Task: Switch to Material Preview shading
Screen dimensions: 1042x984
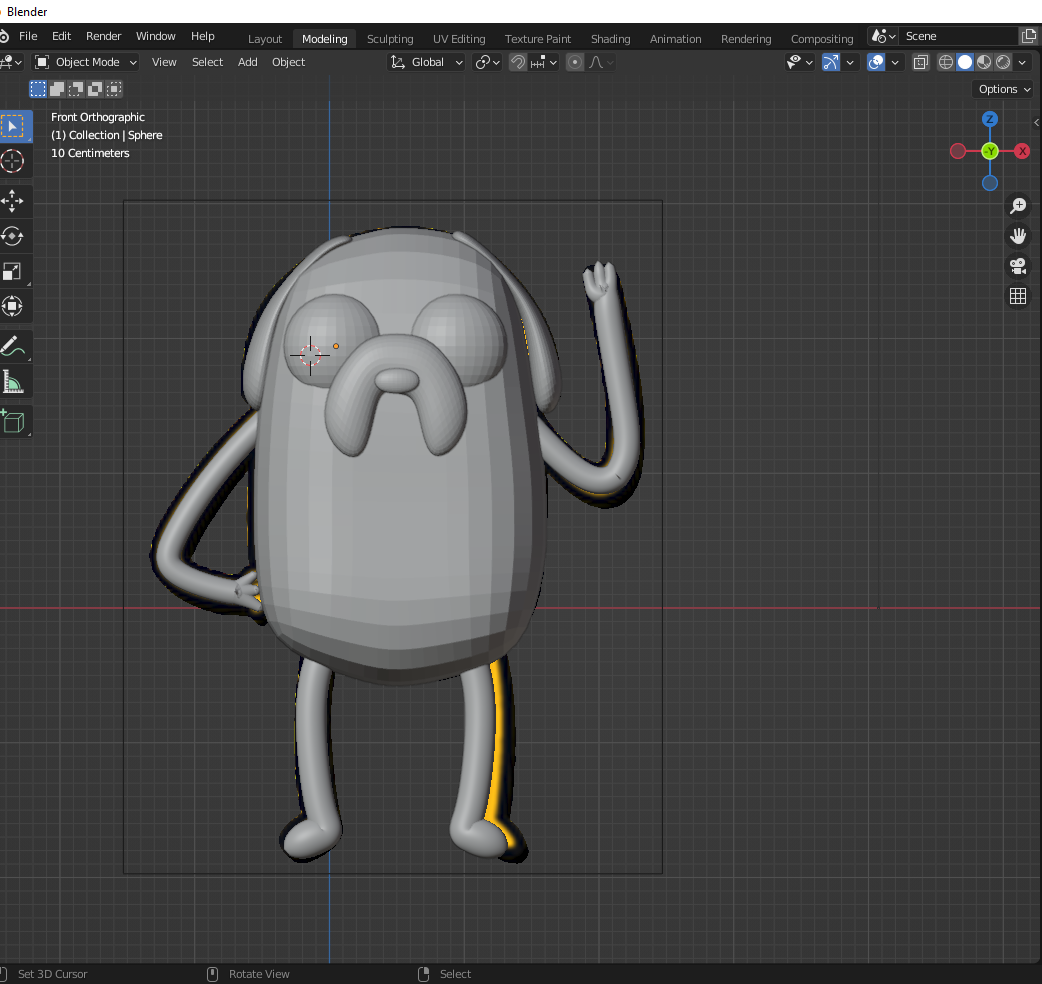Action: click(984, 62)
